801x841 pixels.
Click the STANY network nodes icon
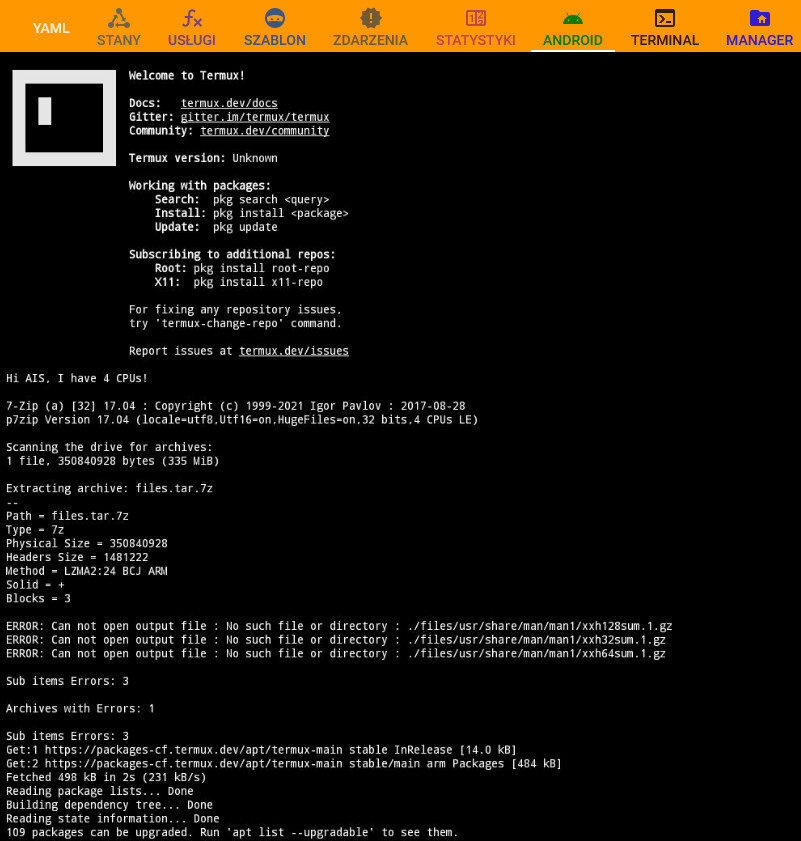(x=119, y=18)
